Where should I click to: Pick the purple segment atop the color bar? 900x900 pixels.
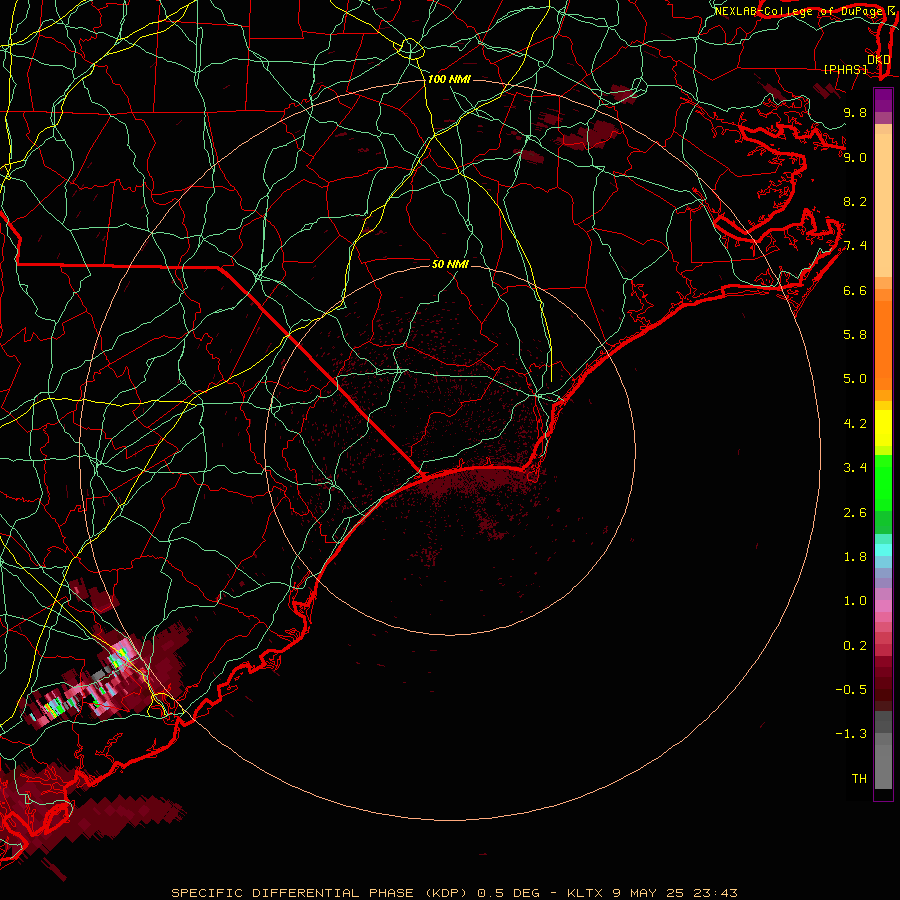pos(883,100)
